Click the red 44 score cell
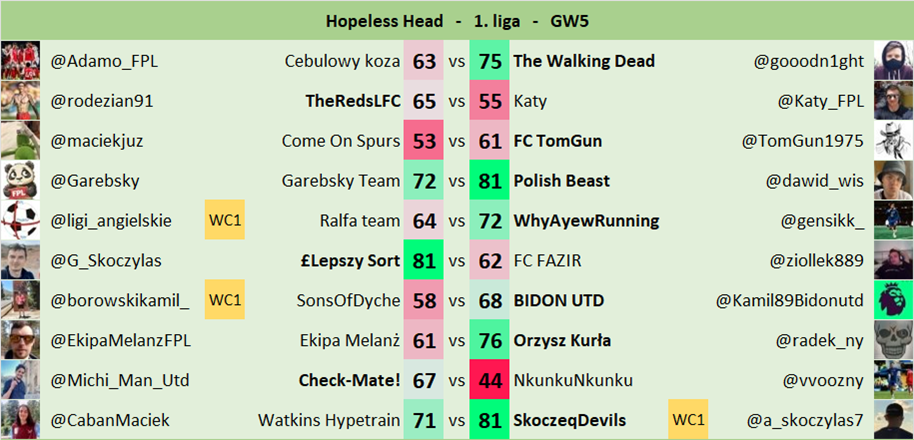Viewport: 914px width, 440px height. click(x=490, y=381)
